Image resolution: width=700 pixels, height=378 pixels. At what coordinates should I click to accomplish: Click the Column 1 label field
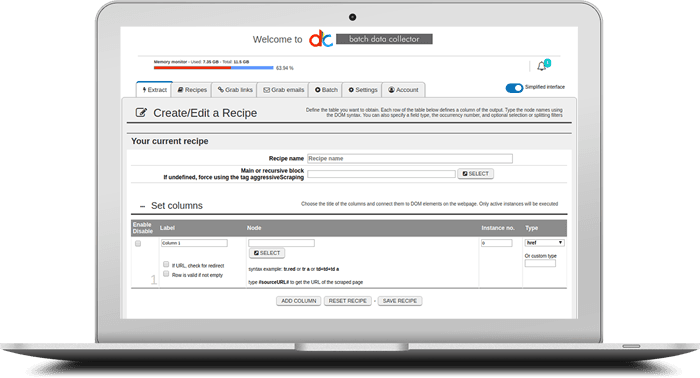tap(194, 243)
